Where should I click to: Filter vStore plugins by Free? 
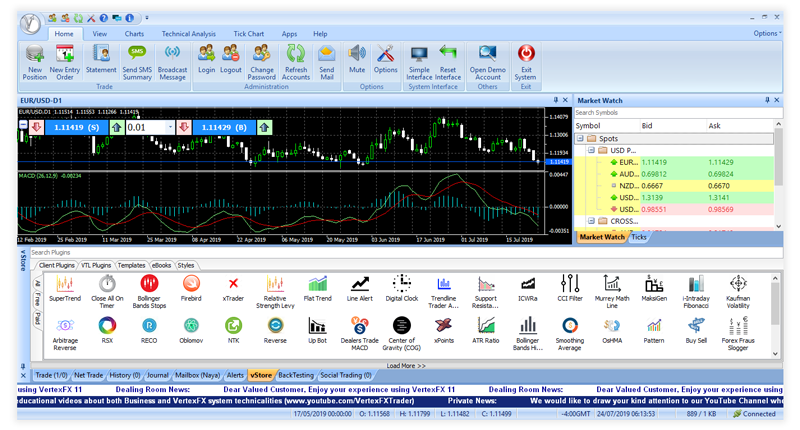pos(38,299)
